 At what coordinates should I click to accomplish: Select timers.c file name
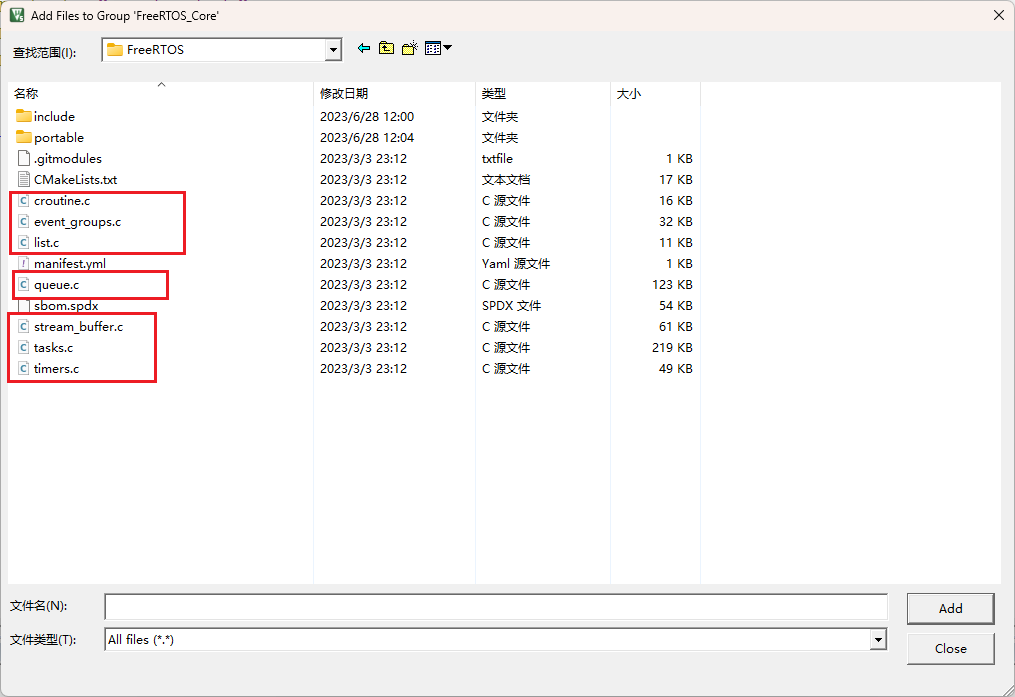[56, 368]
